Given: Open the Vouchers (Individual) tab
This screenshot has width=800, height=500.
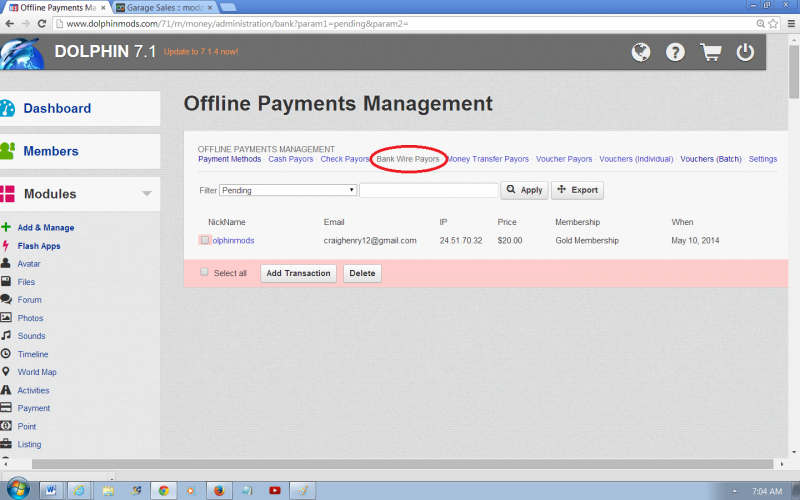Looking at the screenshot, I should click(x=636, y=159).
